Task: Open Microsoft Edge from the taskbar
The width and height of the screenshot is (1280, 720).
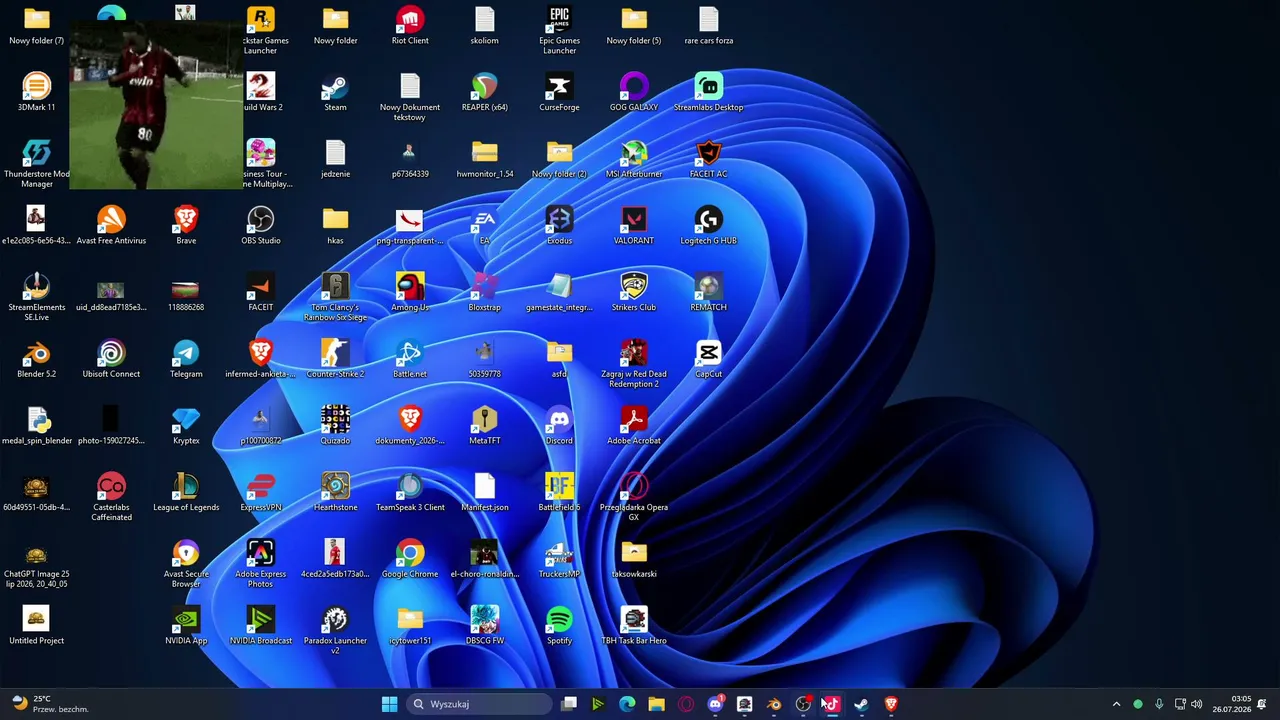Action: pyautogui.click(x=627, y=704)
